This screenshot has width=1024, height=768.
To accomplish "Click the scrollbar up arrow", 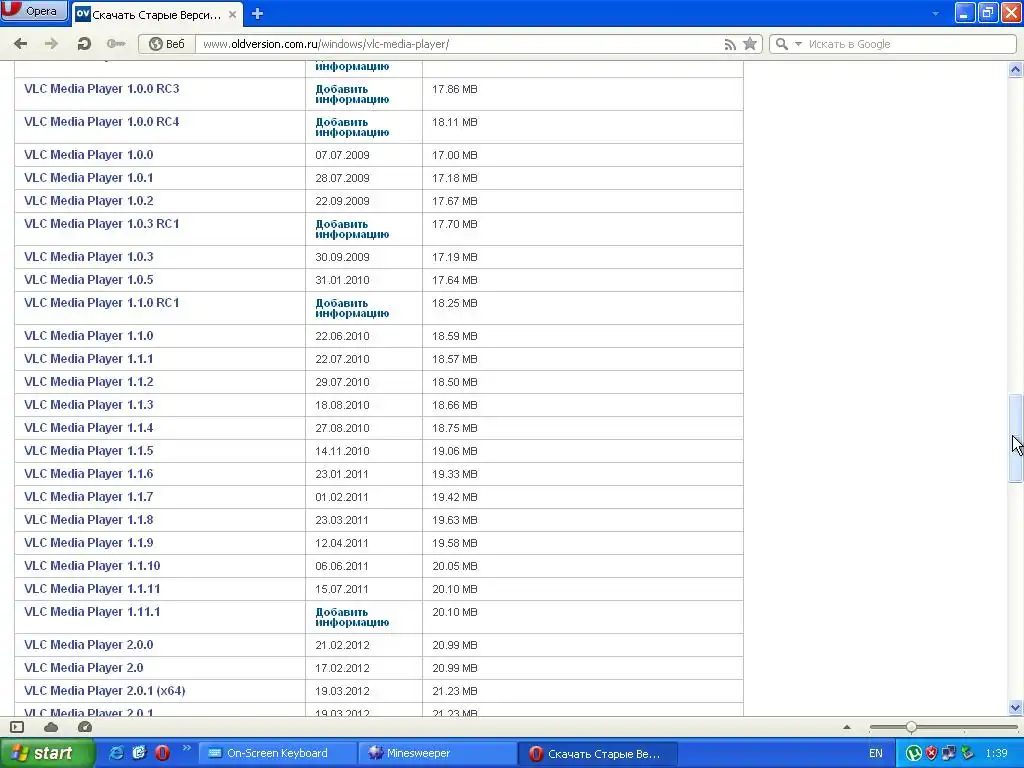I will coord(1016,69).
